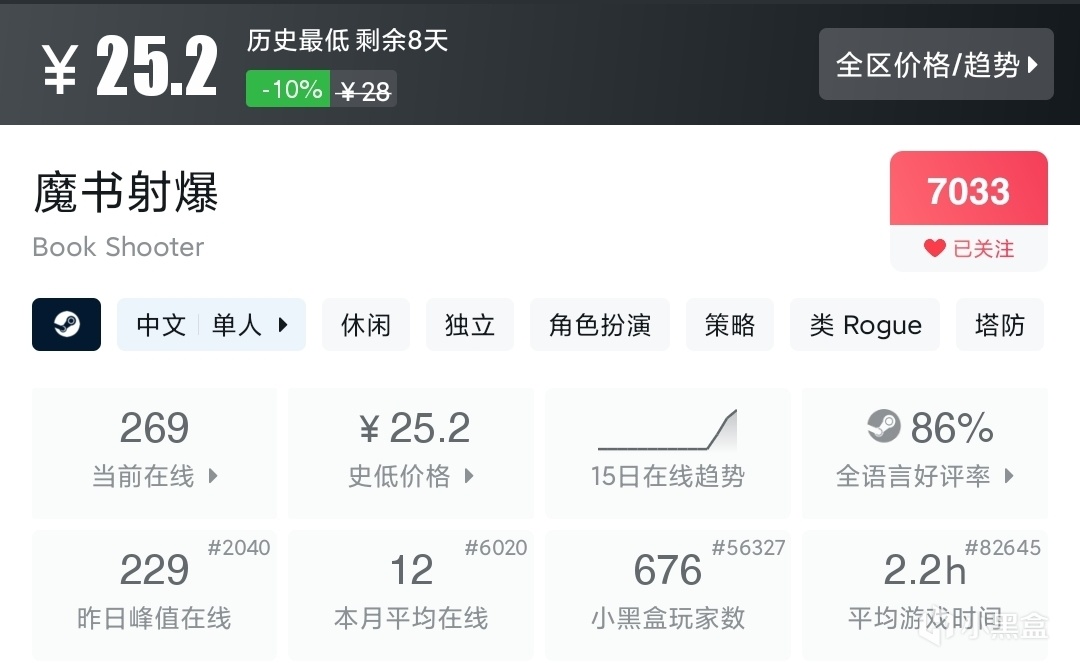Toggle the 已关注 follow status
Image resolution: width=1080 pixels, height=663 pixels.
[x=969, y=249]
